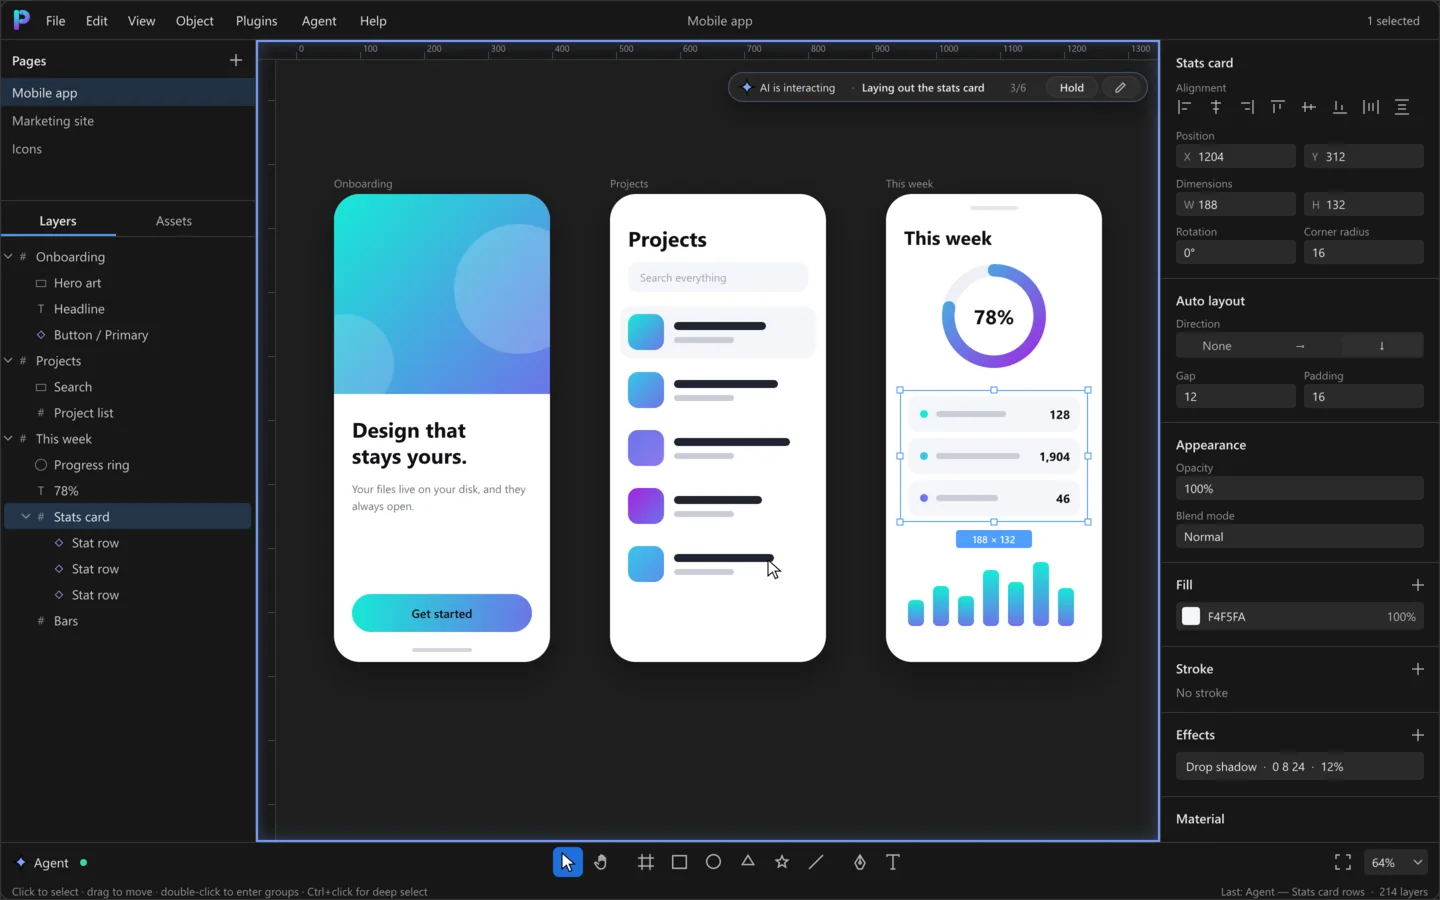Viewport: 1440px width, 900px height.
Task: Select the Move (arrow) tool
Action: point(567,862)
